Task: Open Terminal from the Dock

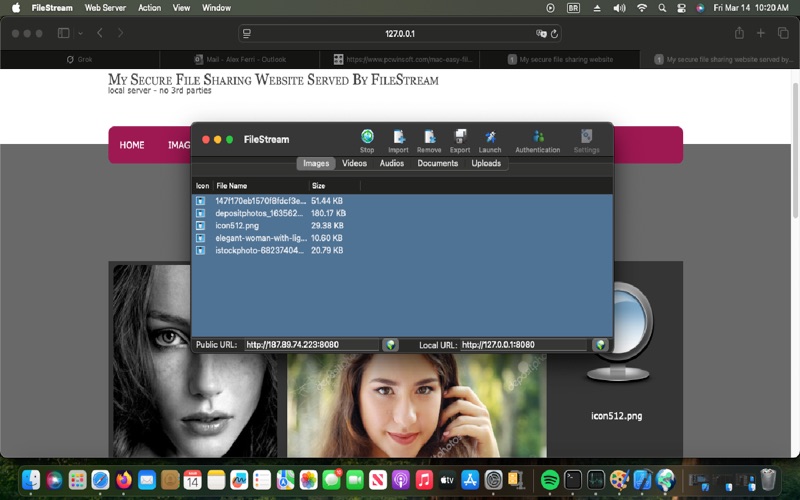Action: pos(572,480)
